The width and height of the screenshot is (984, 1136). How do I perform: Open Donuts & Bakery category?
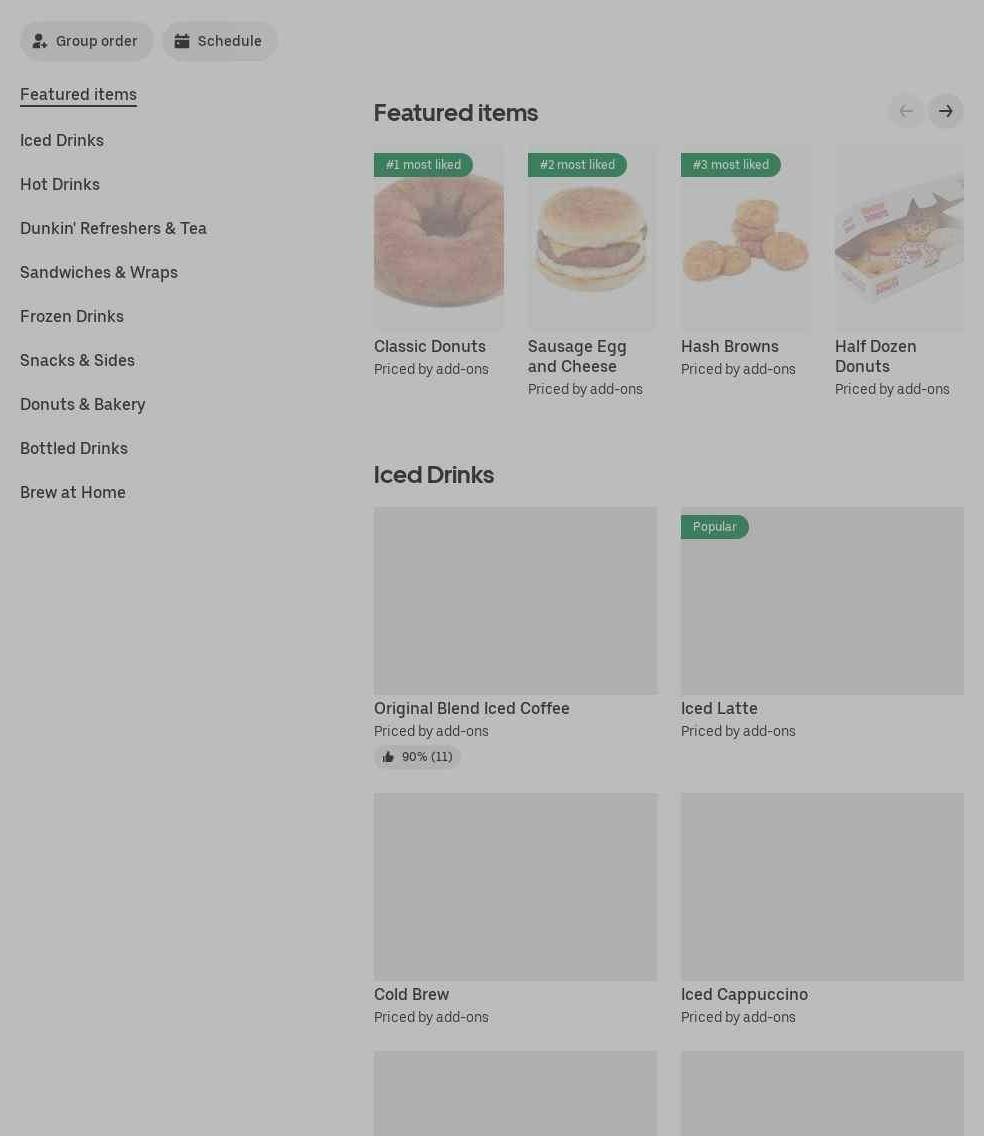(83, 405)
